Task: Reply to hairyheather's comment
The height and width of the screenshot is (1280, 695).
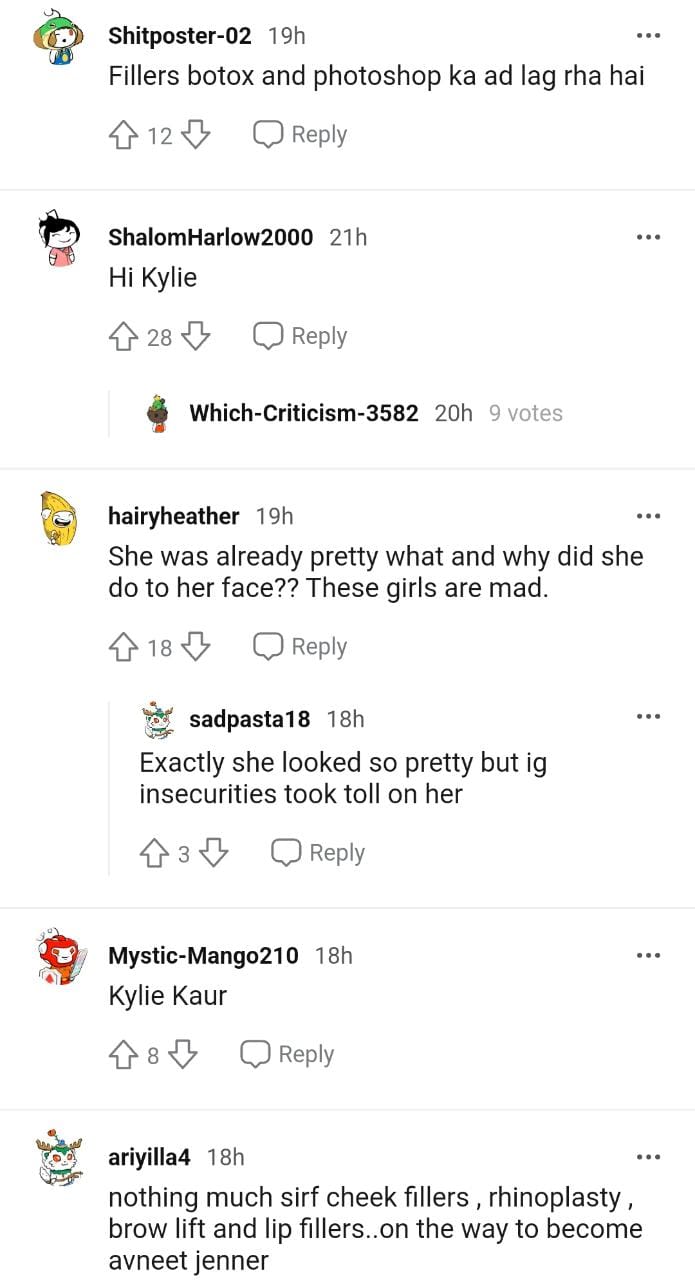Action: coord(300,647)
